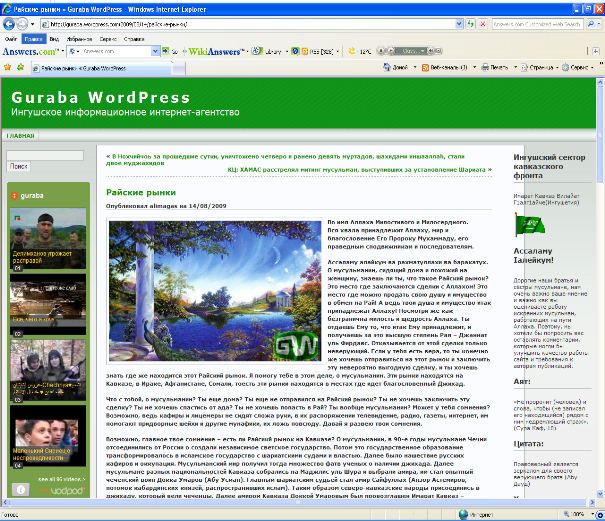605x521 pixels.
Task: Click the Guraba WordPress site title
Action: [x=101, y=97]
